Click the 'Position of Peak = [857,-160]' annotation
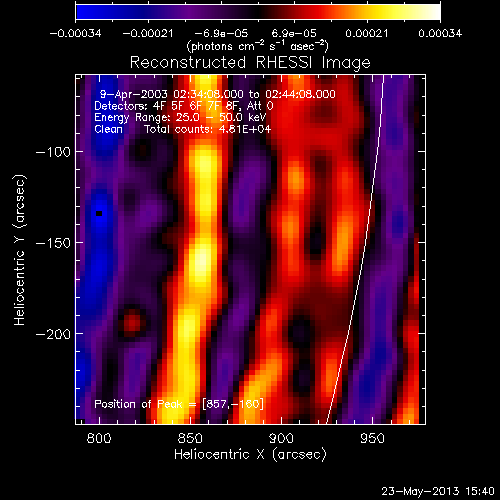 [x=179, y=404]
